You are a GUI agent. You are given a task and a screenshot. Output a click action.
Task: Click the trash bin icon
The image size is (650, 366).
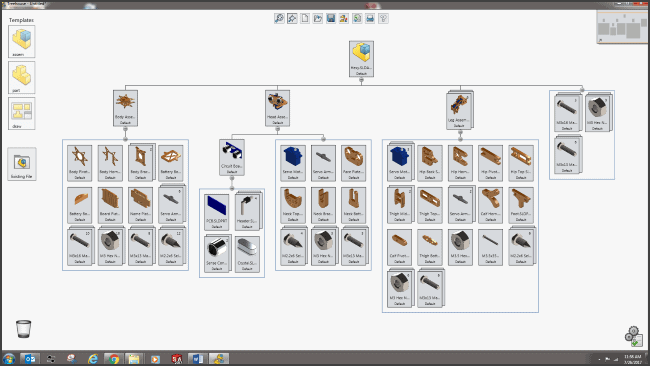pyautogui.click(x=23, y=329)
